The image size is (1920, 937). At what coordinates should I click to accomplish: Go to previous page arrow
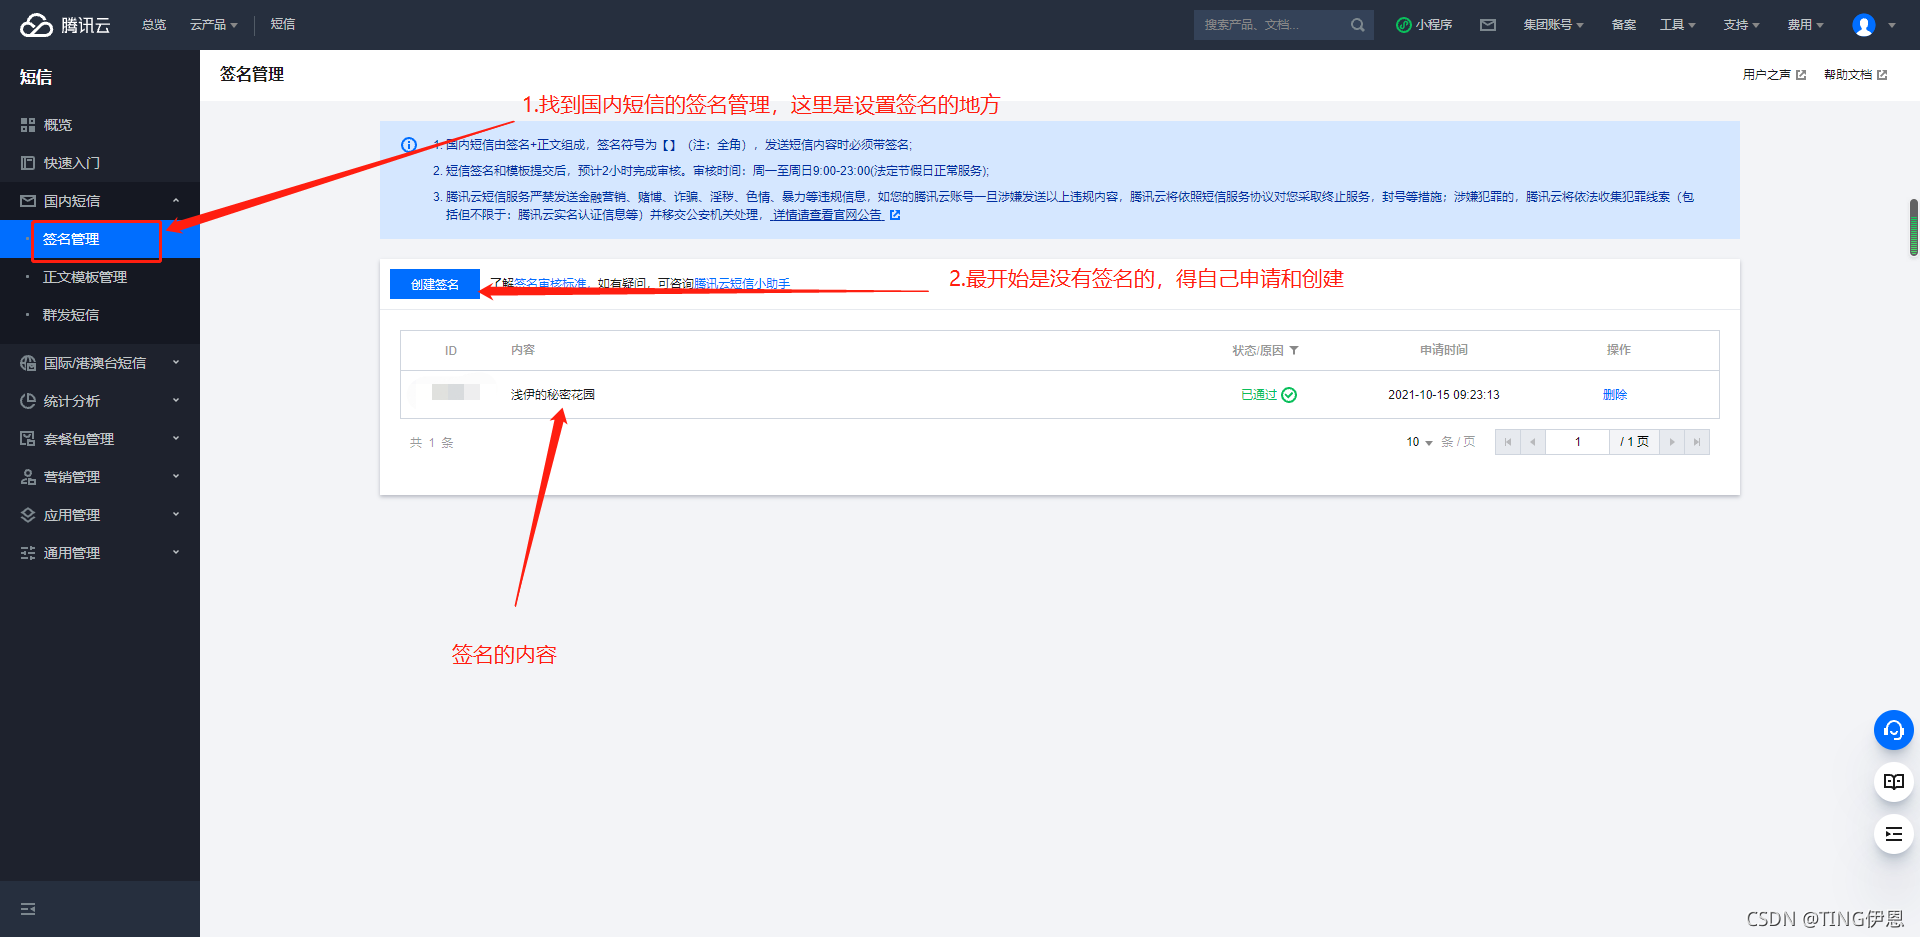[1533, 442]
